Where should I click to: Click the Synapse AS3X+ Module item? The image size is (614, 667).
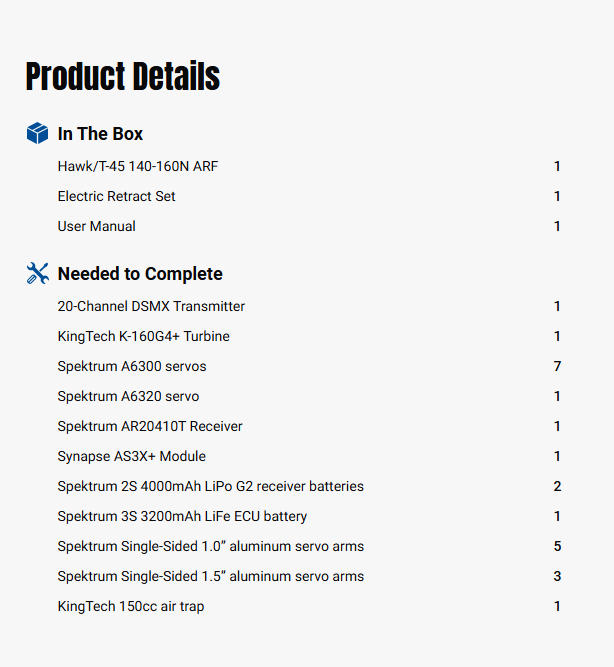pos(131,456)
